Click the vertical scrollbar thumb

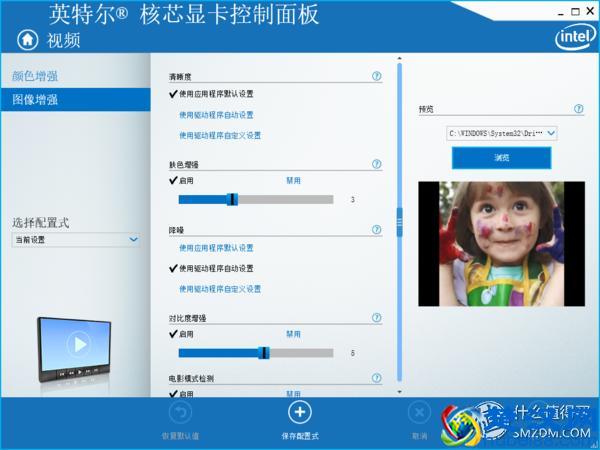coord(399,222)
